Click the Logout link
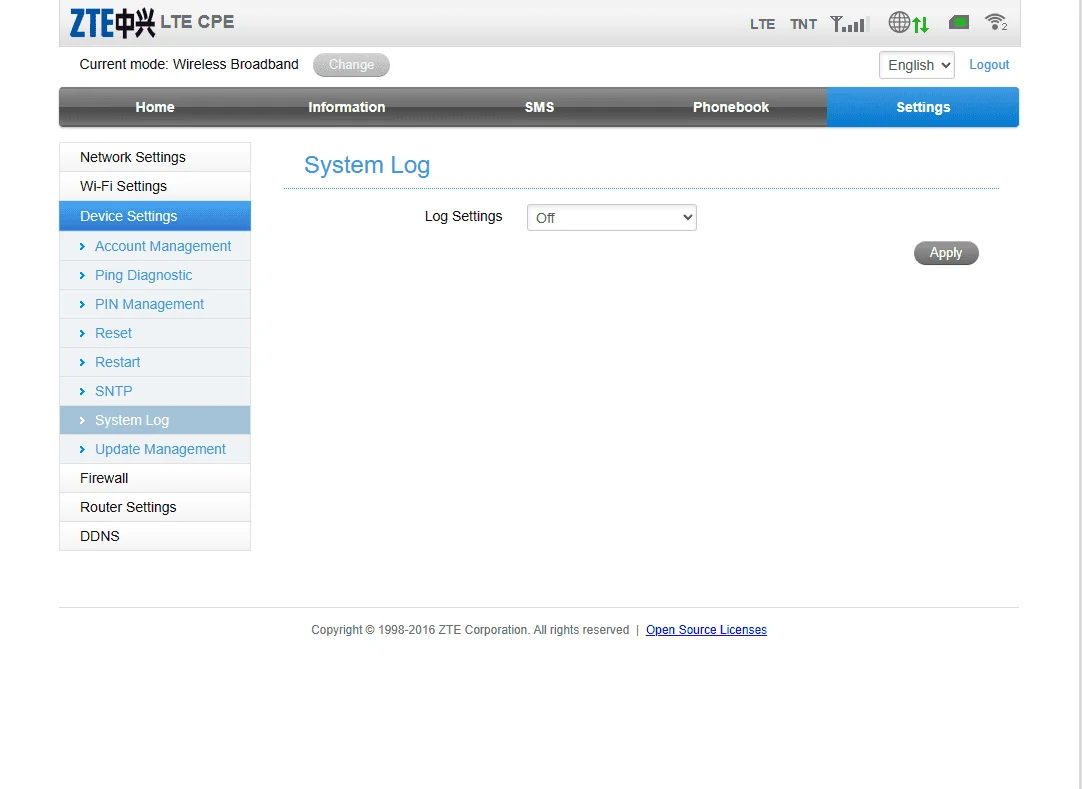Screen dimensions: 1082x789 point(989,64)
